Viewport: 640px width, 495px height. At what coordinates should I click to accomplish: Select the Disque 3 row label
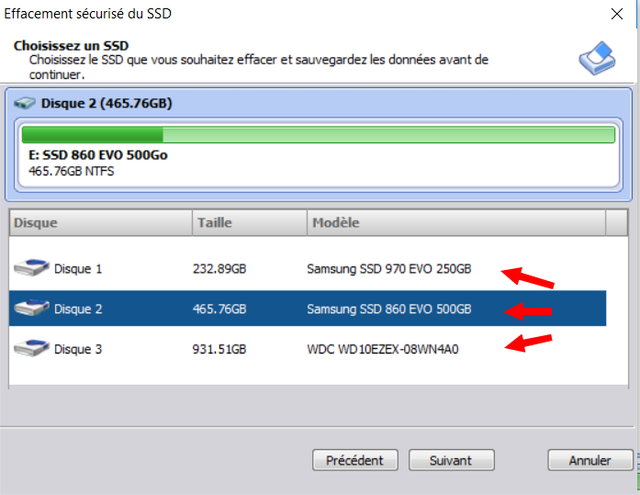[78, 349]
